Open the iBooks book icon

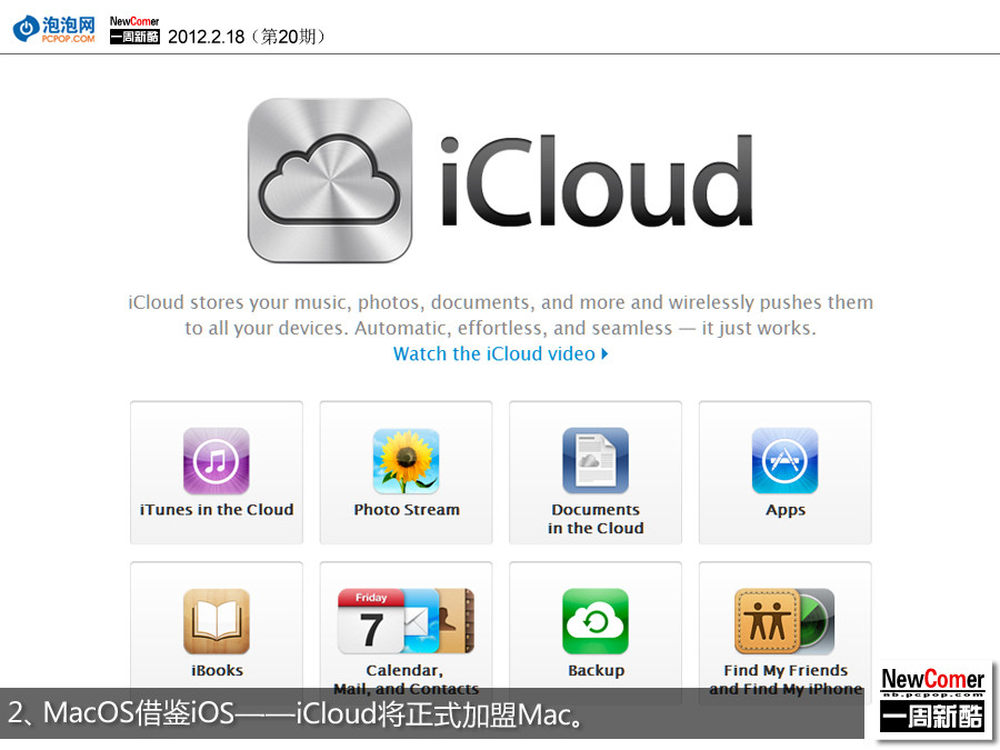coord(216,621)
